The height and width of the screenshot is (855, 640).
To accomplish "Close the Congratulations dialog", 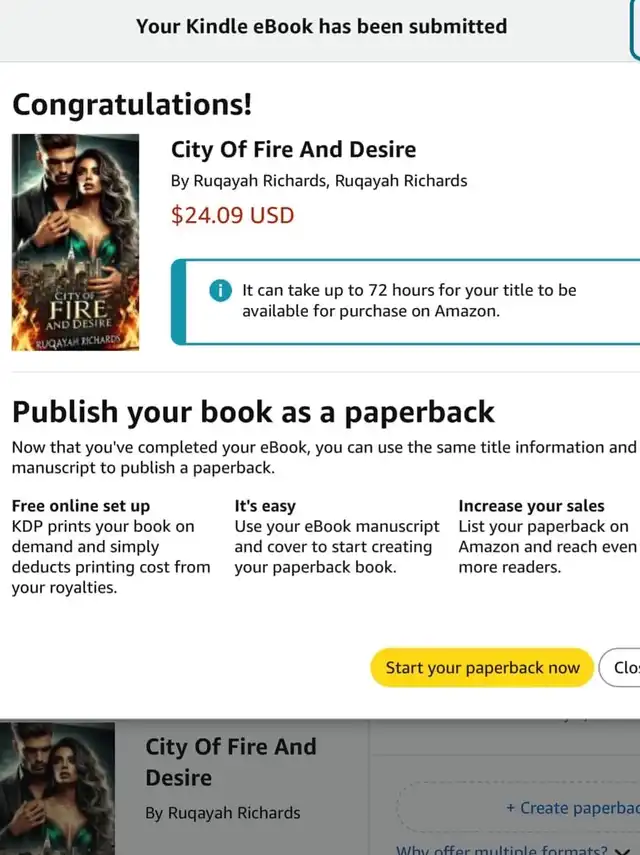I will [620, 667].
